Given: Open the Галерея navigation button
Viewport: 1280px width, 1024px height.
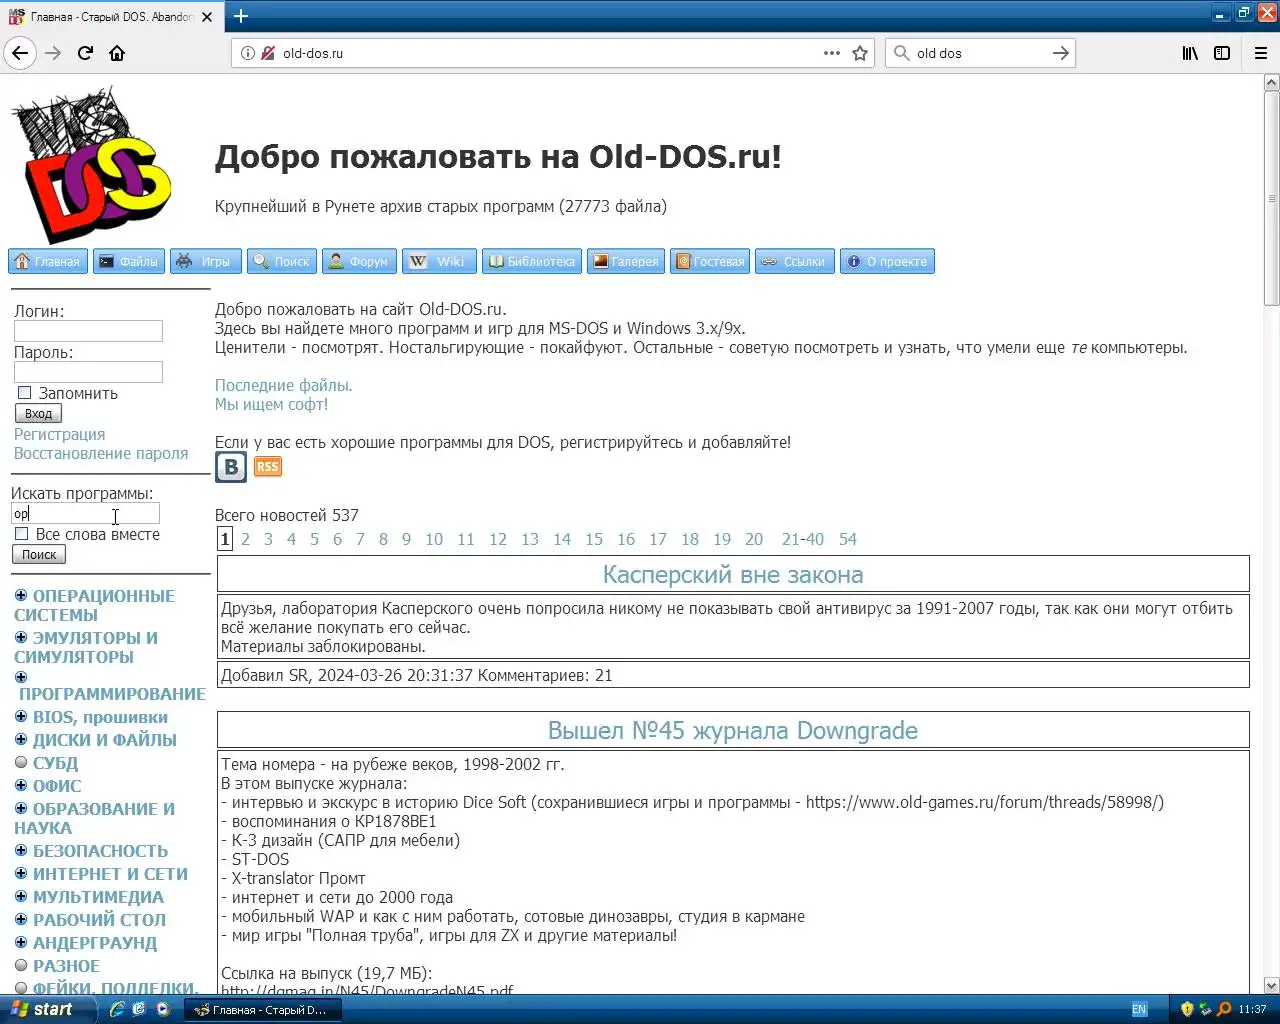Looking at the screenshot, I should click(x=626, y=261).
